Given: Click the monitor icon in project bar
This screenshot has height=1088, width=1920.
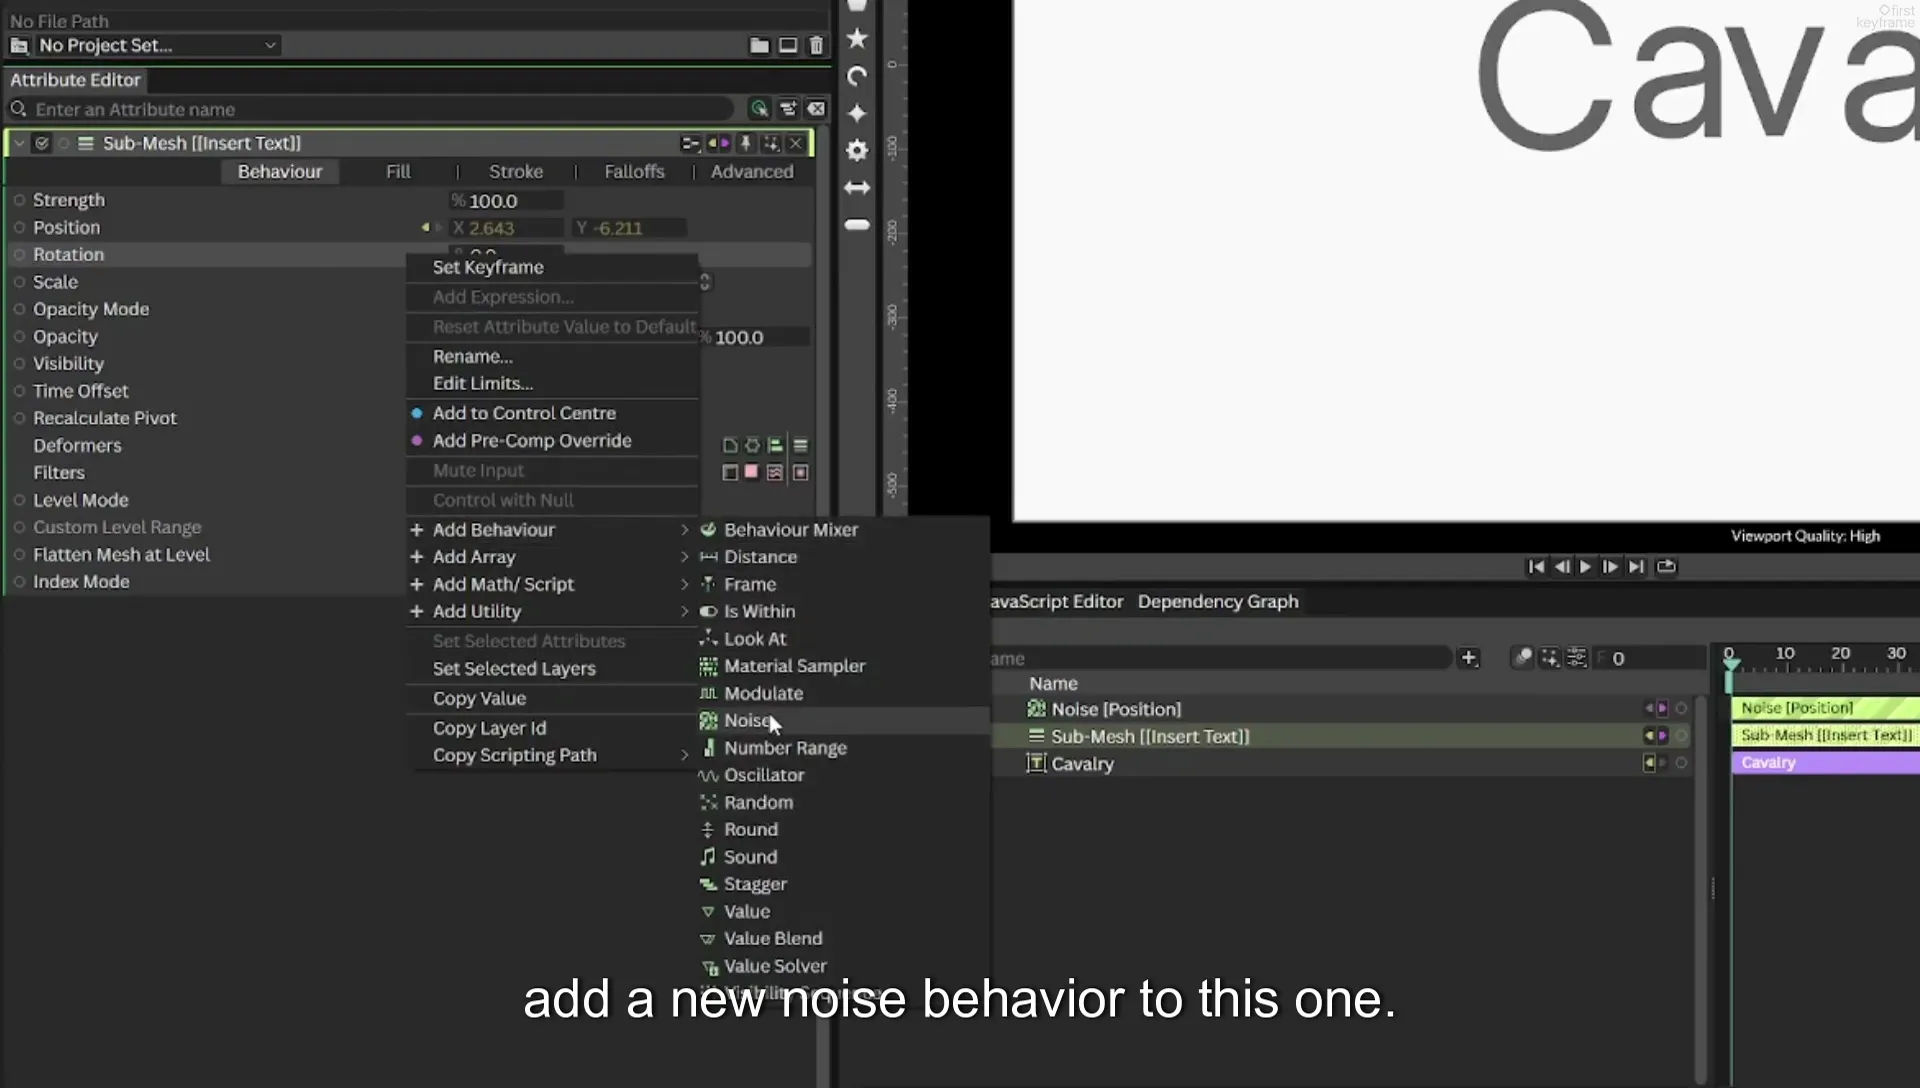Looking at the screenshot, I should 788,45.
